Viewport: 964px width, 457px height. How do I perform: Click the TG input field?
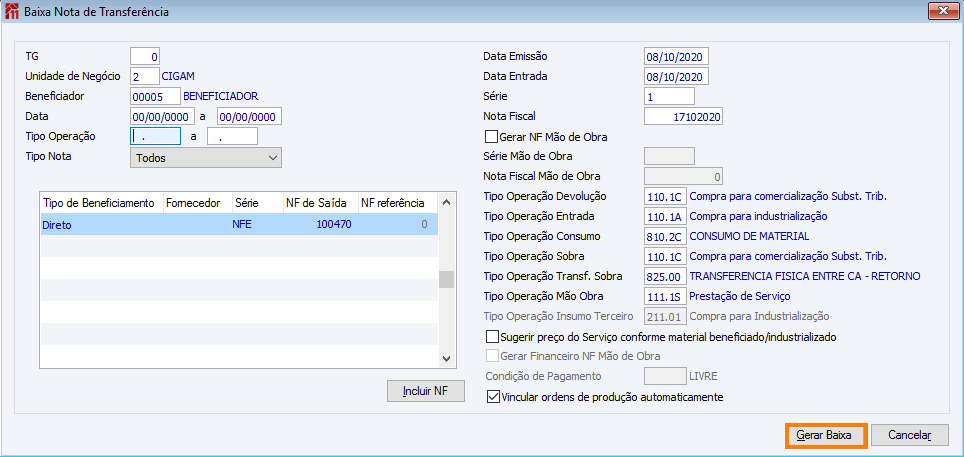point(145,57)
